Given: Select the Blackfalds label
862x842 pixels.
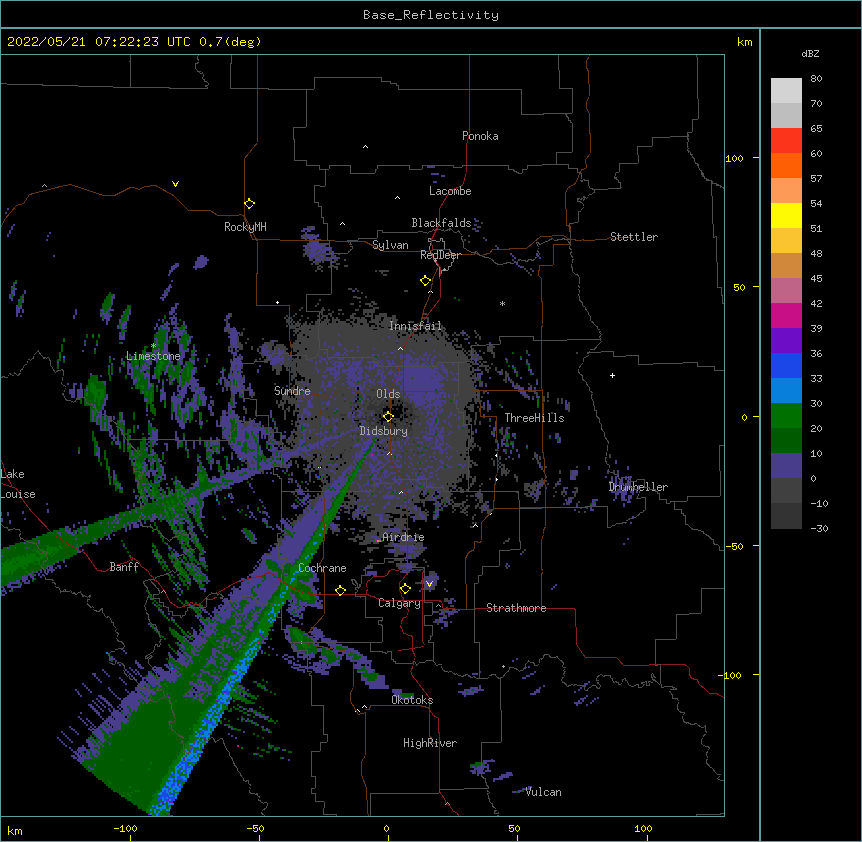Looking at the screenshot, I should (441, 223).
